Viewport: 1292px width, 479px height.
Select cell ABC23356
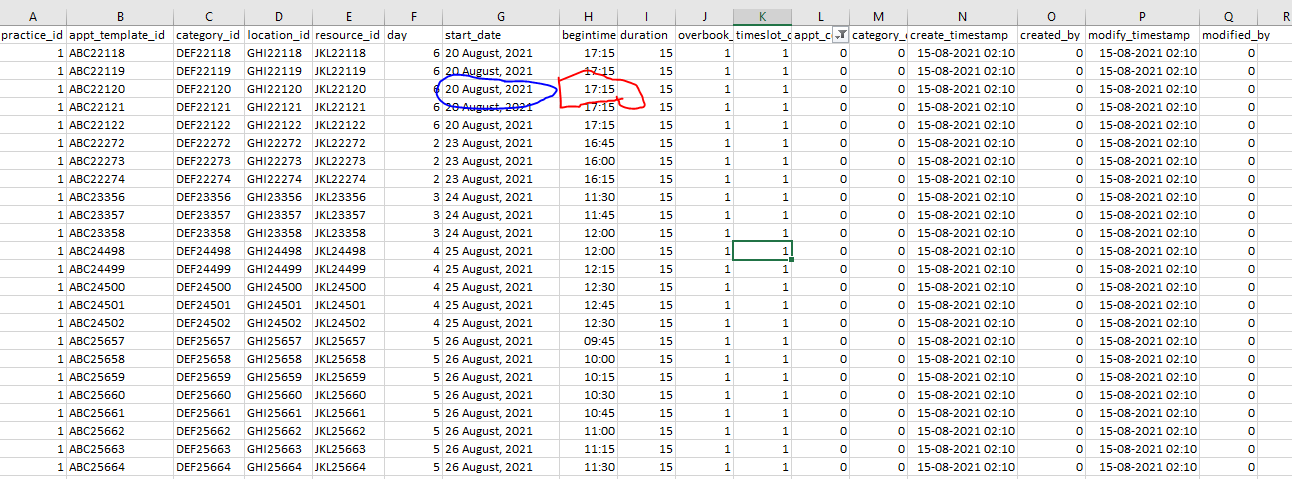pos(120,197)
